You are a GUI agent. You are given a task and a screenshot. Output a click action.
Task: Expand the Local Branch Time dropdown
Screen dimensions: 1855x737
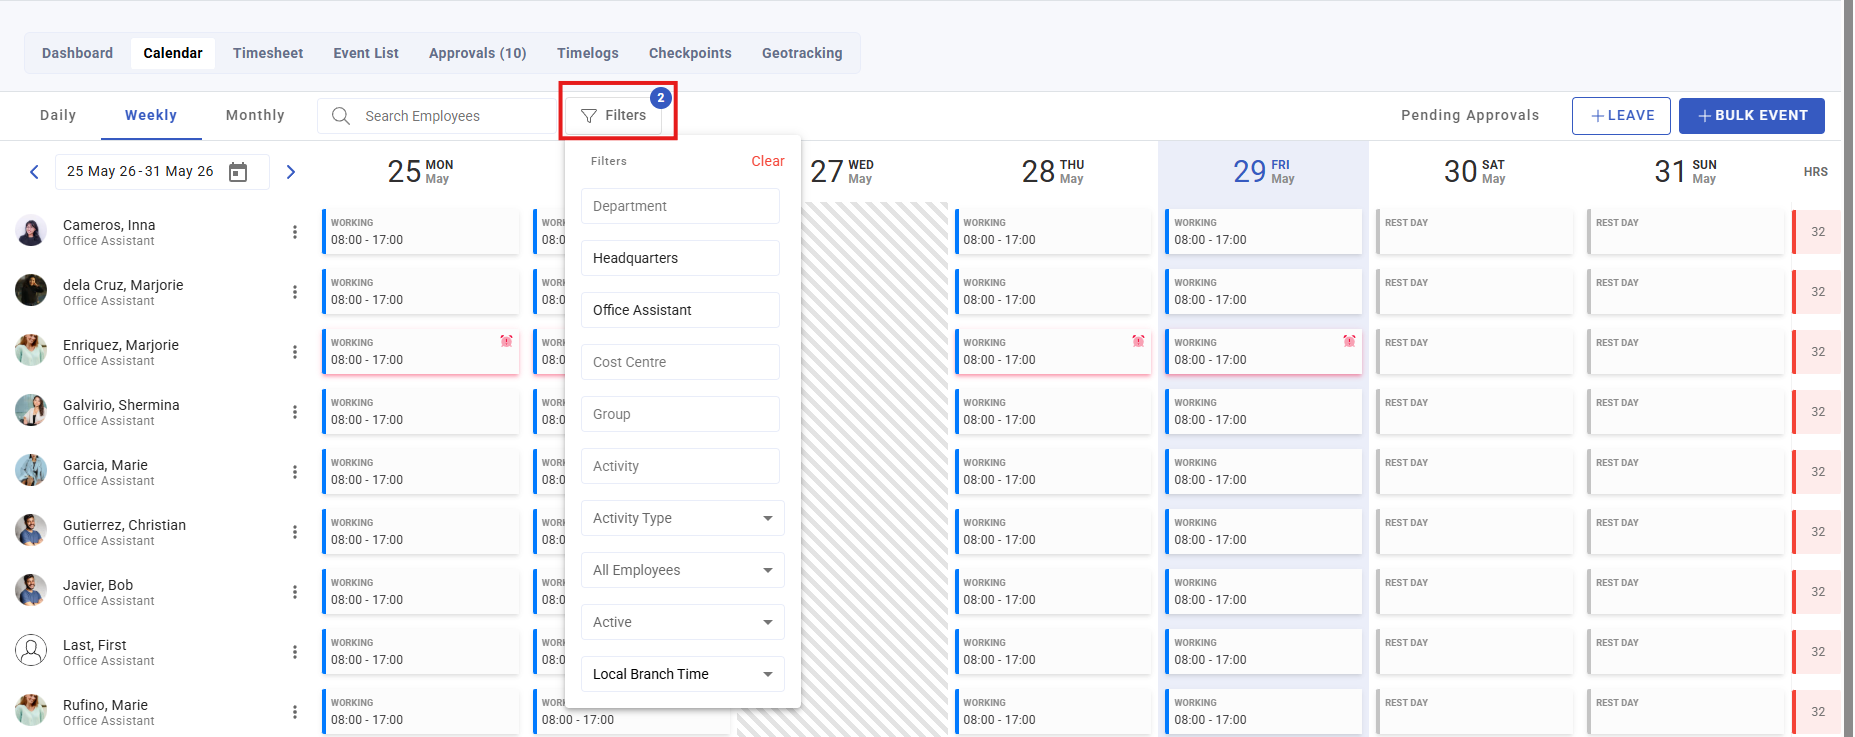click(682, 674)
